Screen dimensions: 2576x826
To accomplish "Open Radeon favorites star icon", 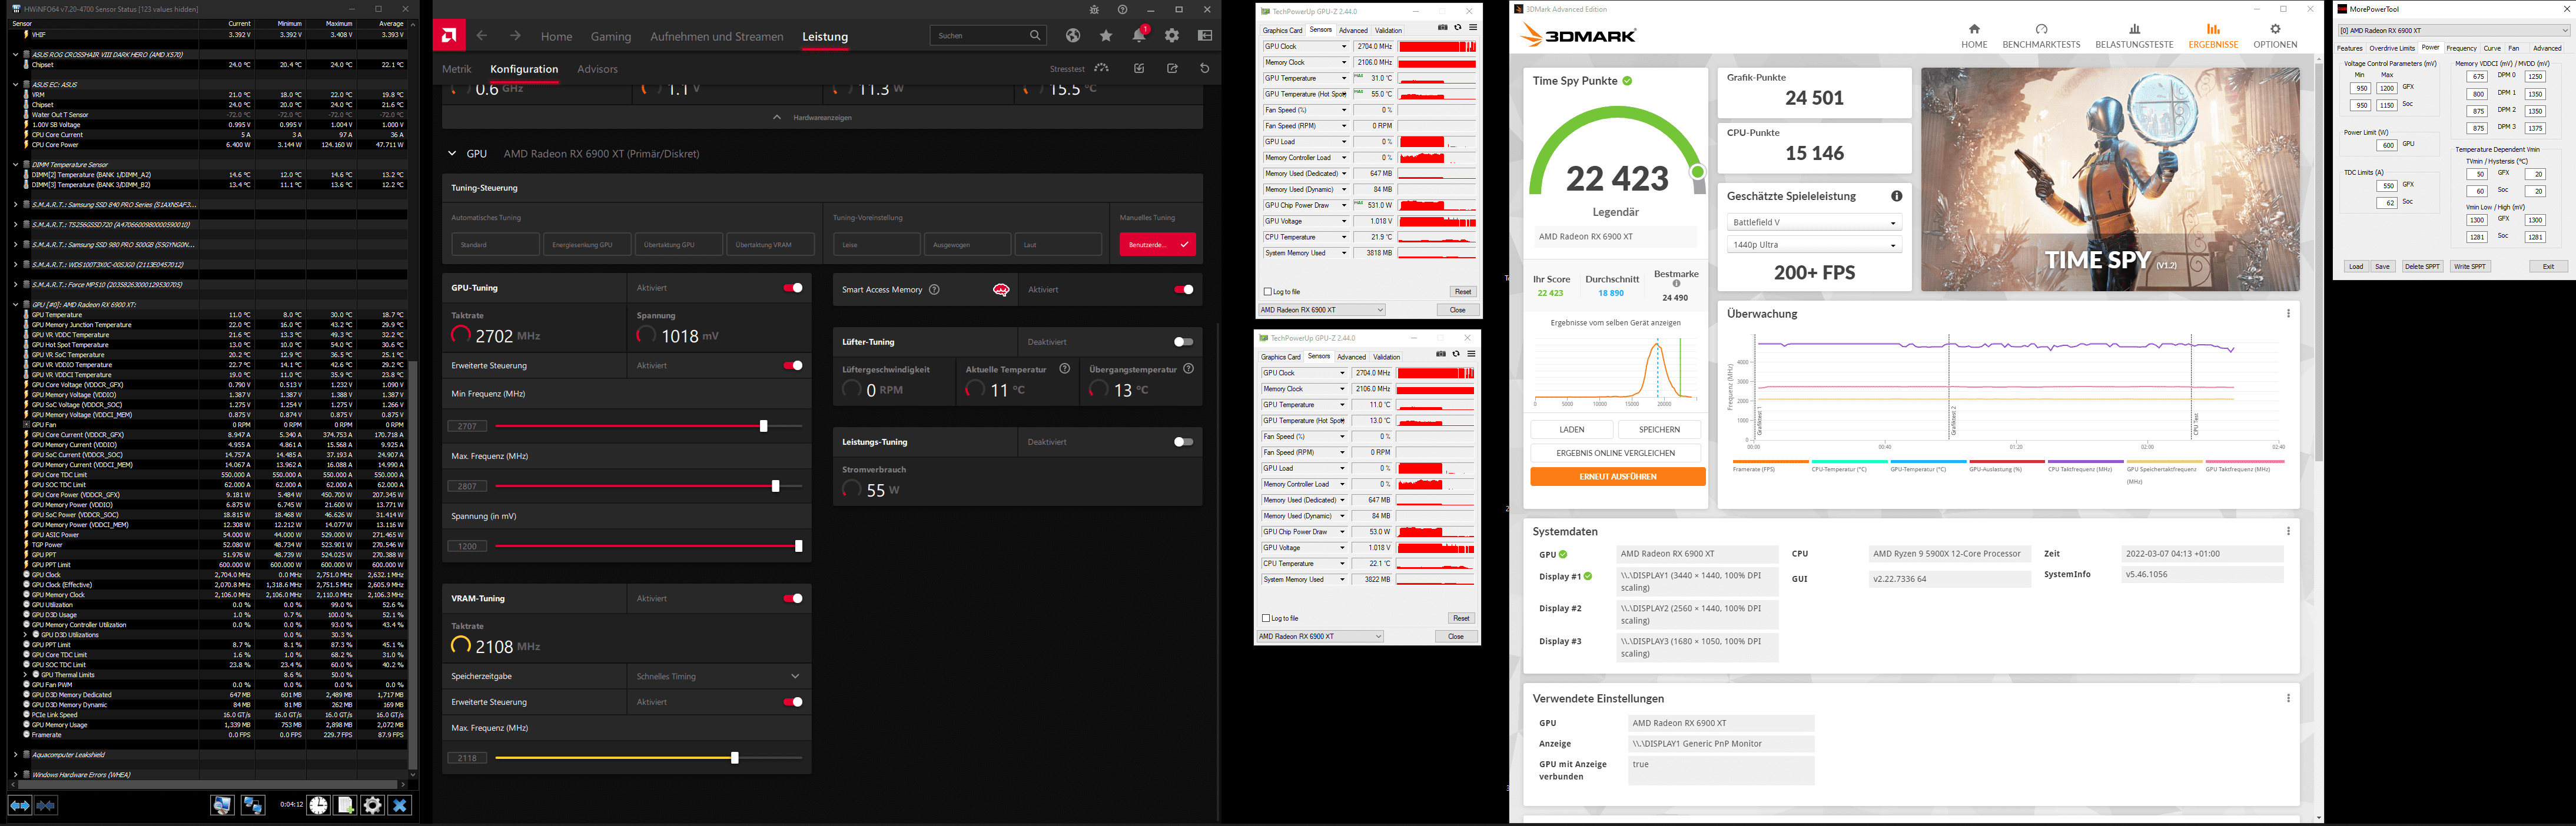I will (1106, 36).
